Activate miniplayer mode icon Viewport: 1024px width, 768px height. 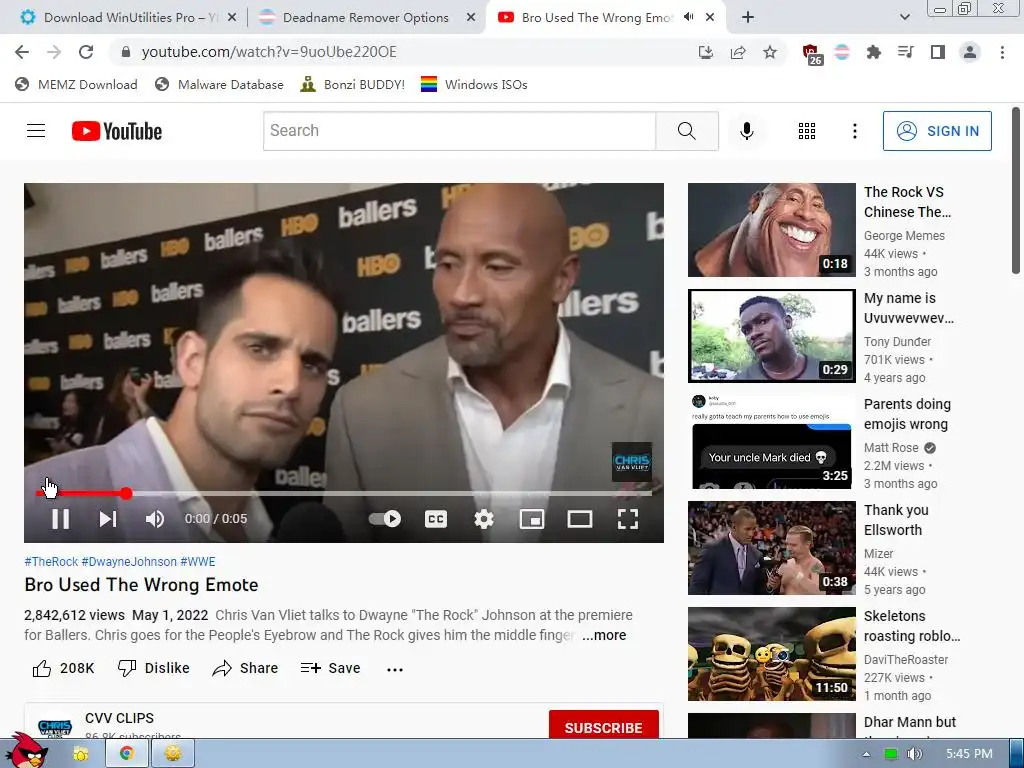point(532,519)
